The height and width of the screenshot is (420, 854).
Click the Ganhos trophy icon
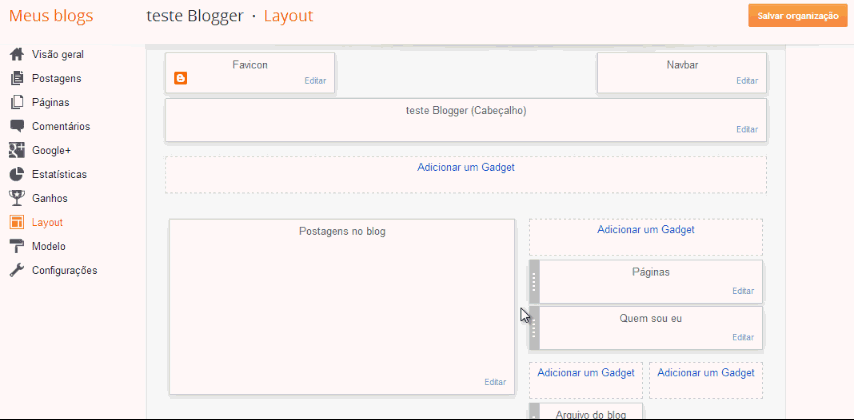[17, 198]
